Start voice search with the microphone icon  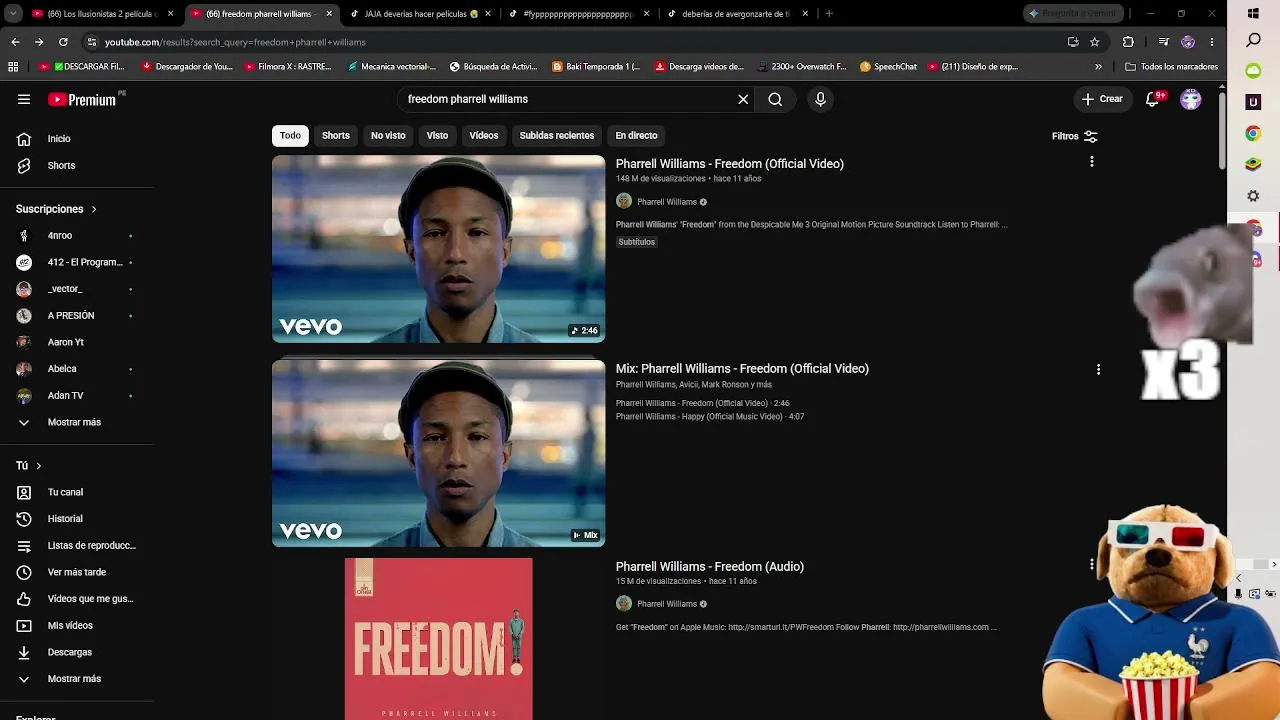(x=820, y=99)
